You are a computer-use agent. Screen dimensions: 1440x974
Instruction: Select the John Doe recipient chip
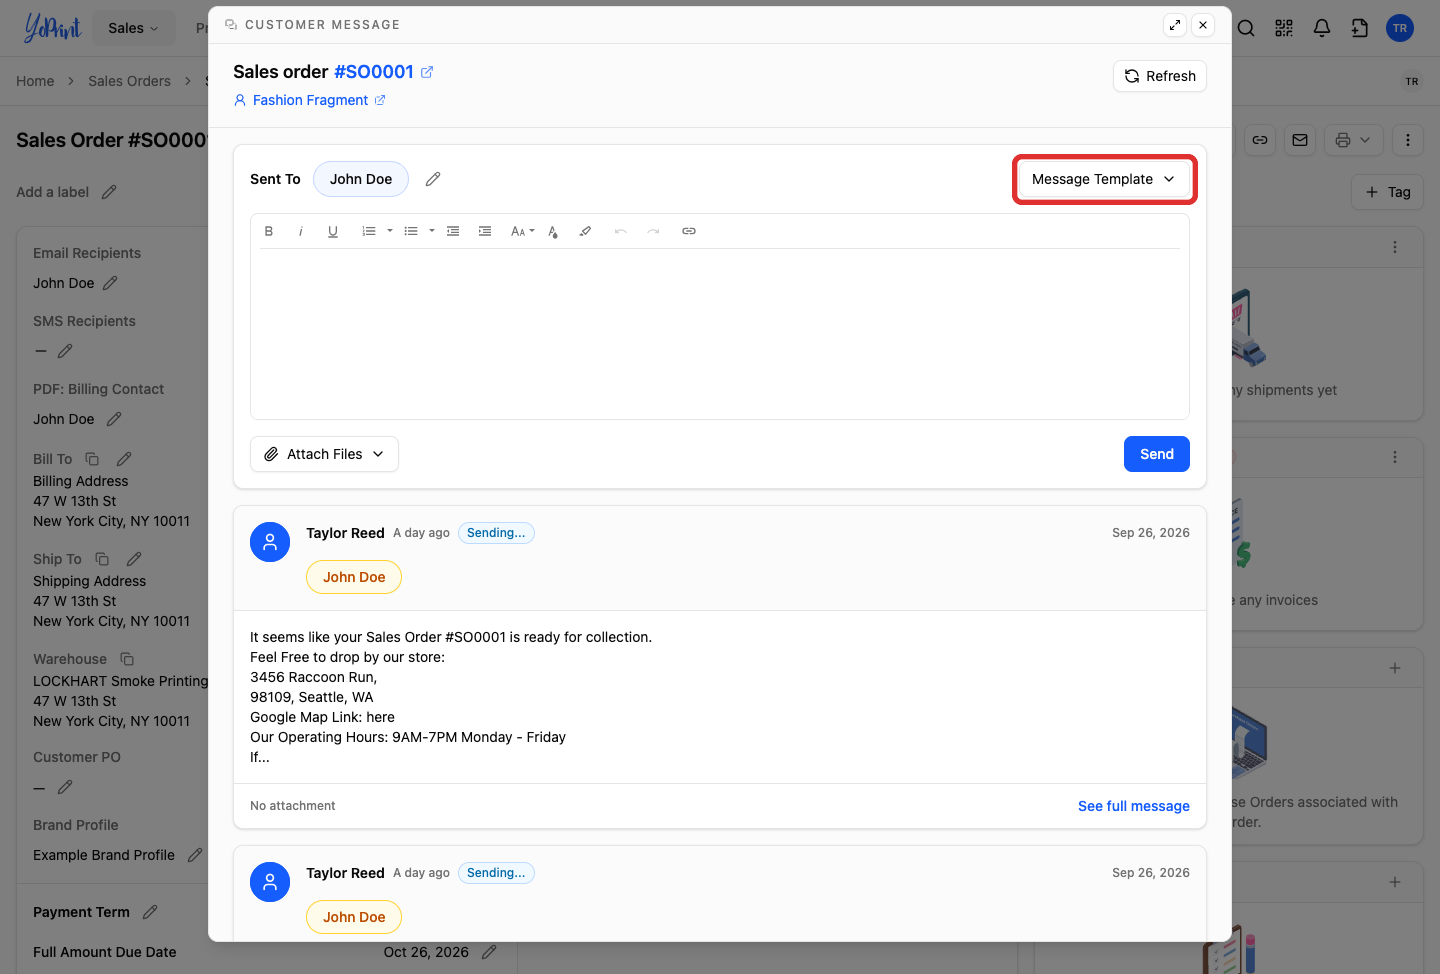pos(361,179)
